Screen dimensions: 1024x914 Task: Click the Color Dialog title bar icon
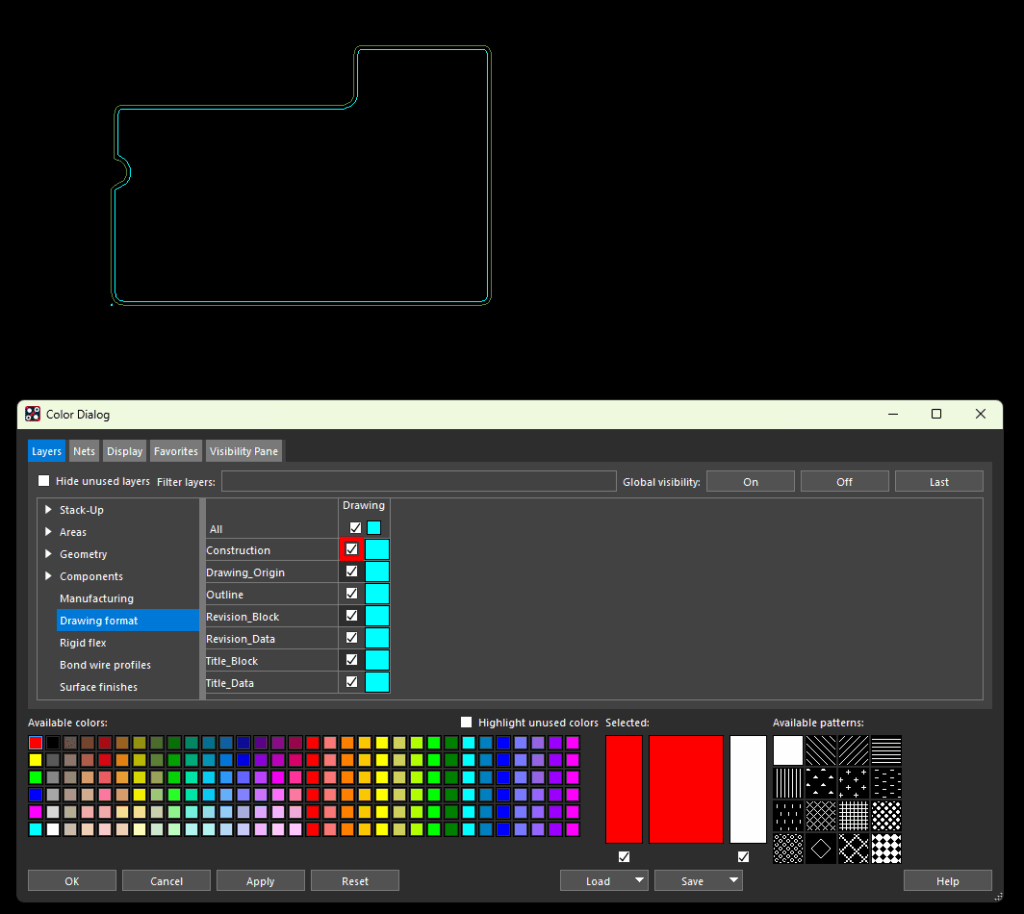click(x=33, y=414)
